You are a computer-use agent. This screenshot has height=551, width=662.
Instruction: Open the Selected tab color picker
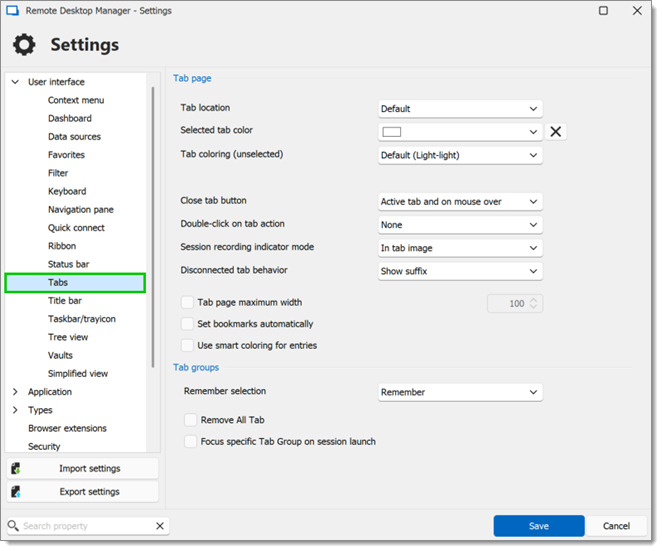(460, 132)
